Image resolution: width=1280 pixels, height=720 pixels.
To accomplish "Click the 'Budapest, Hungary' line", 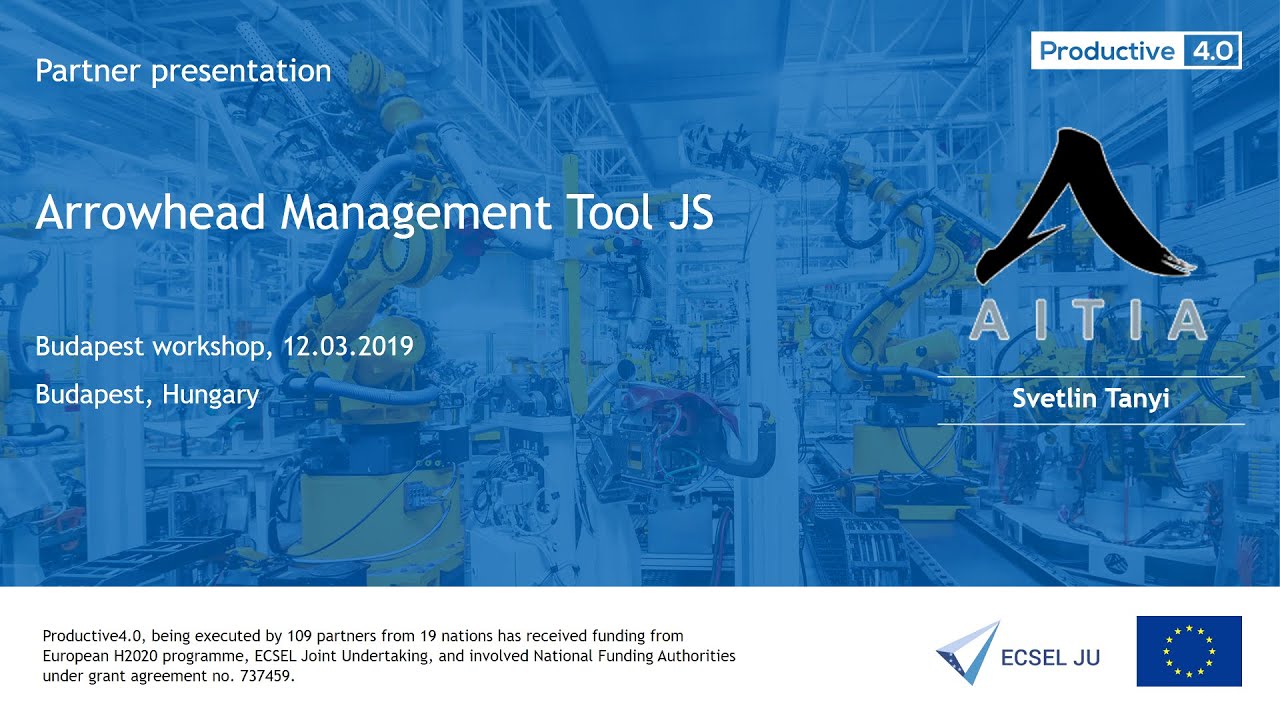I will [147, 394].
